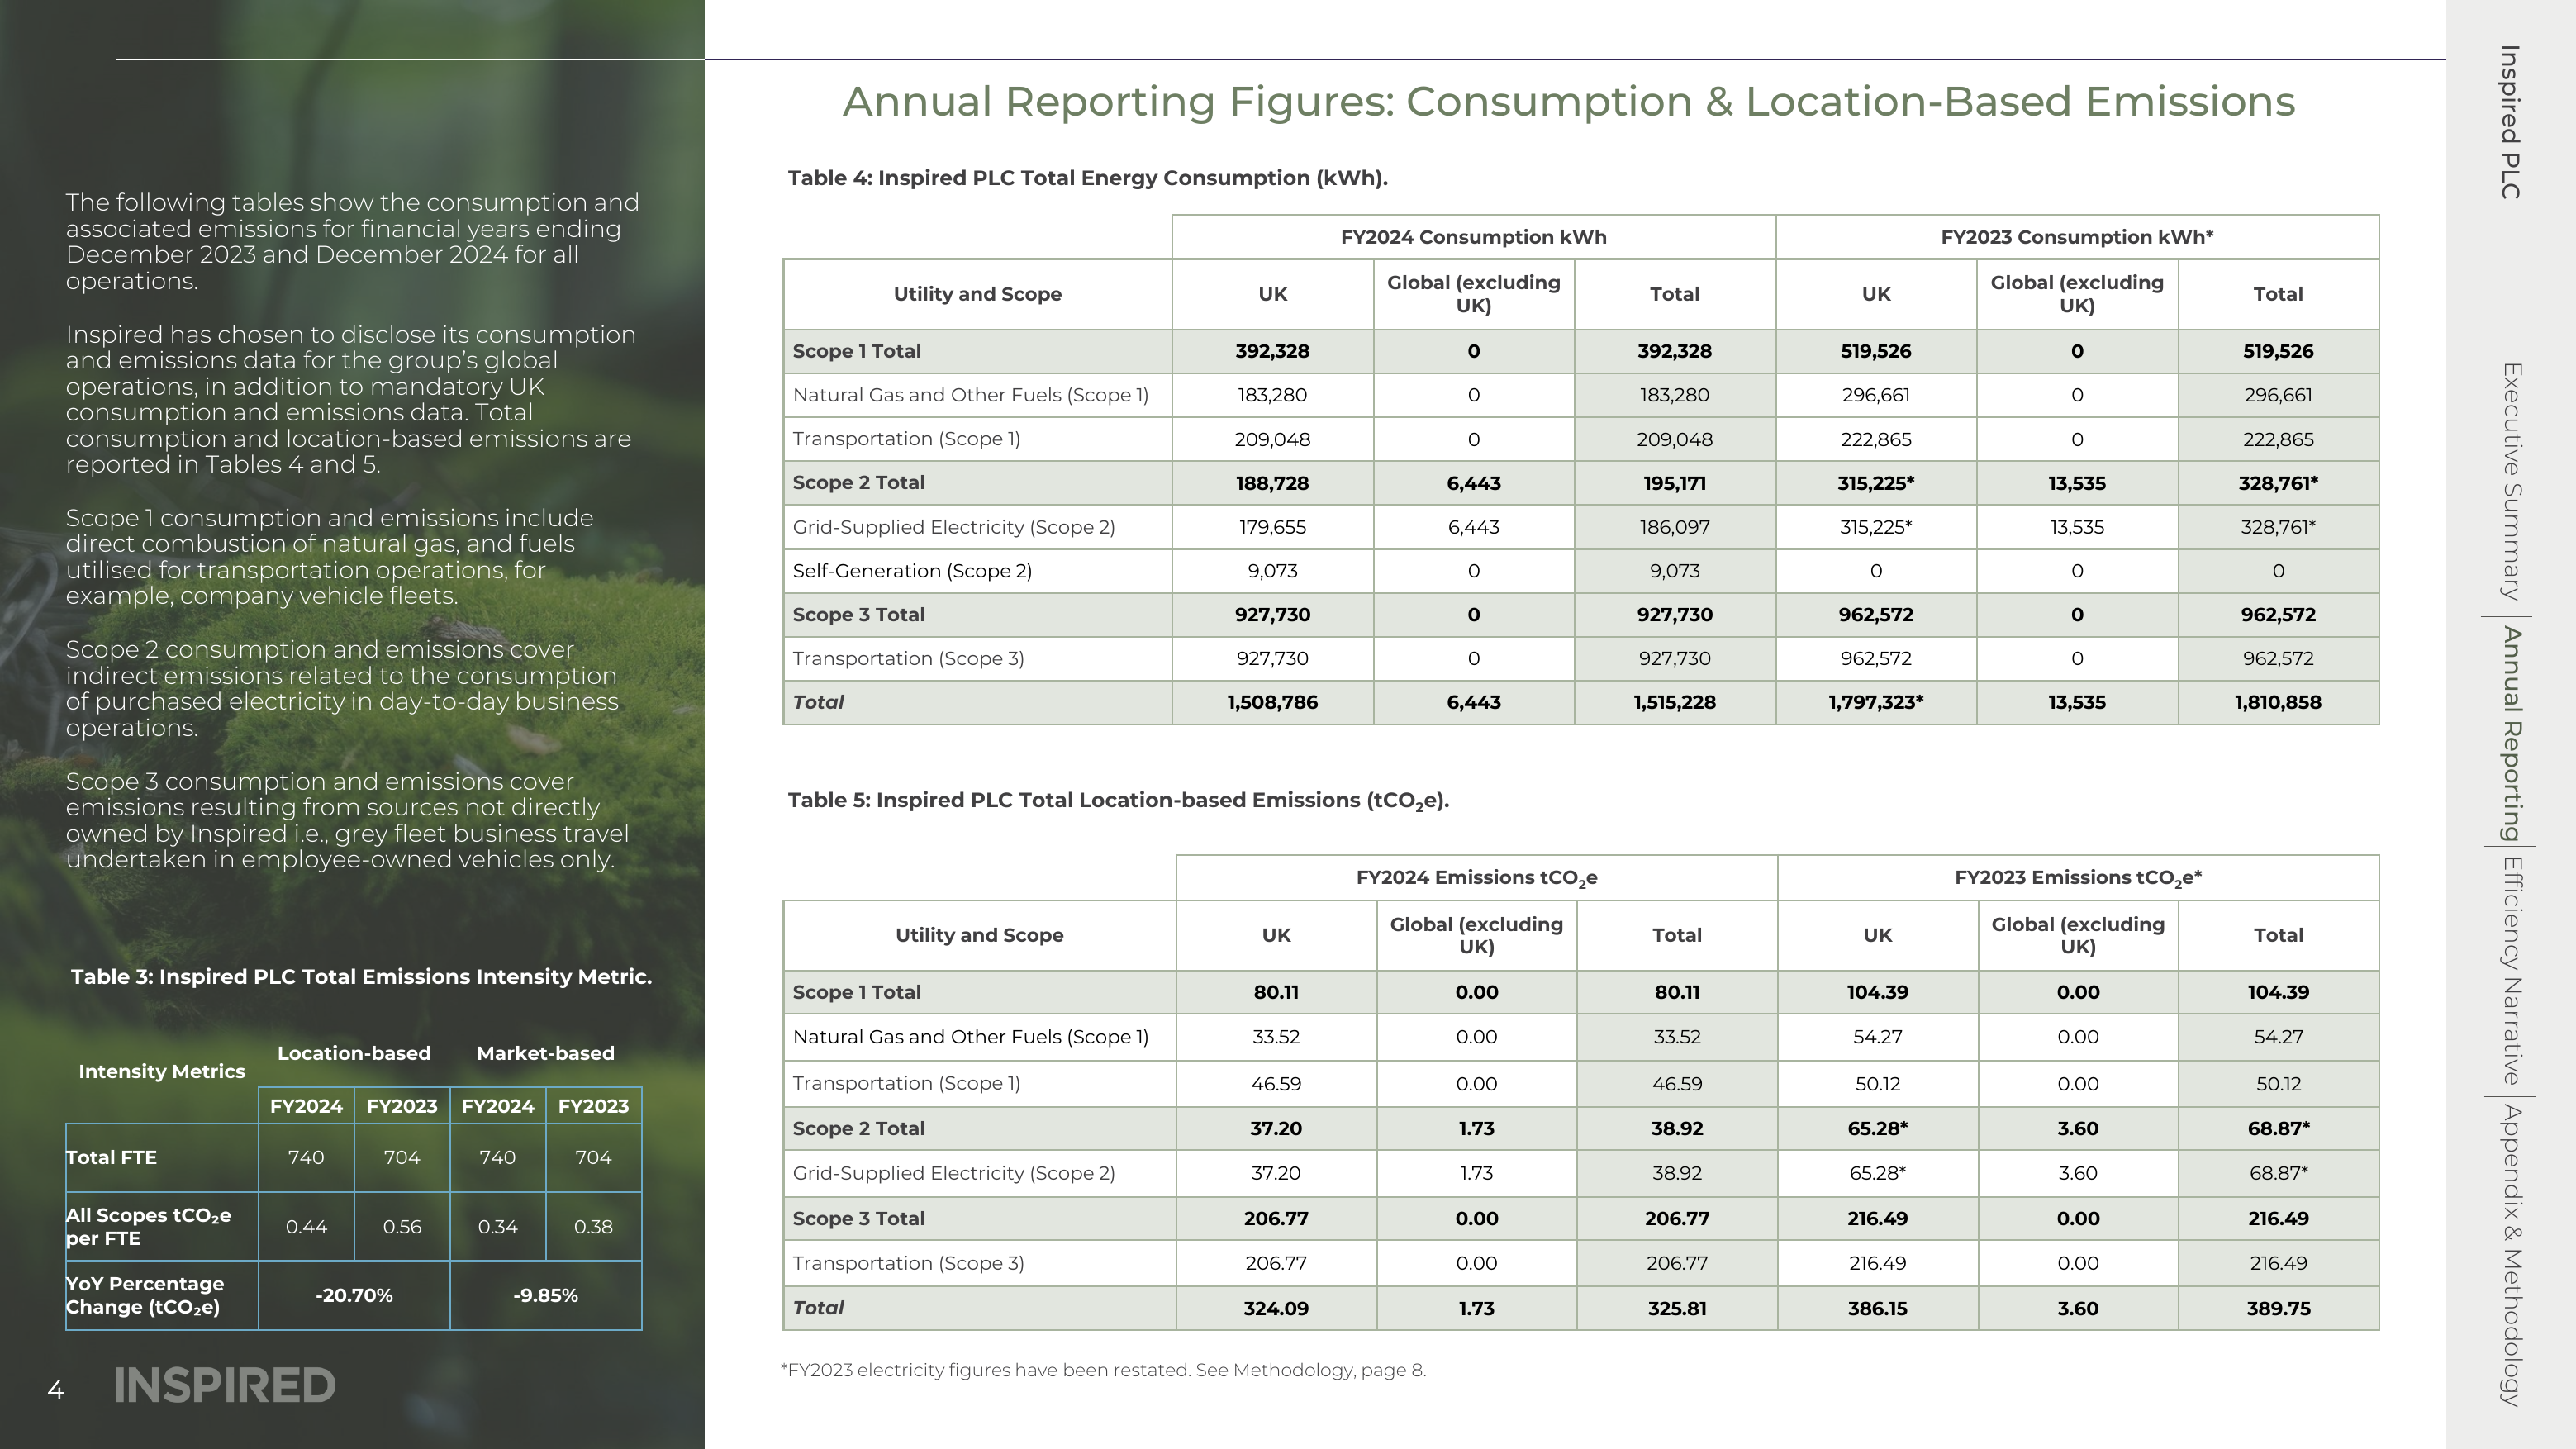Click the YoY Percentage Change row label
This screenshot has width=2576, height=1449.
145,1296
